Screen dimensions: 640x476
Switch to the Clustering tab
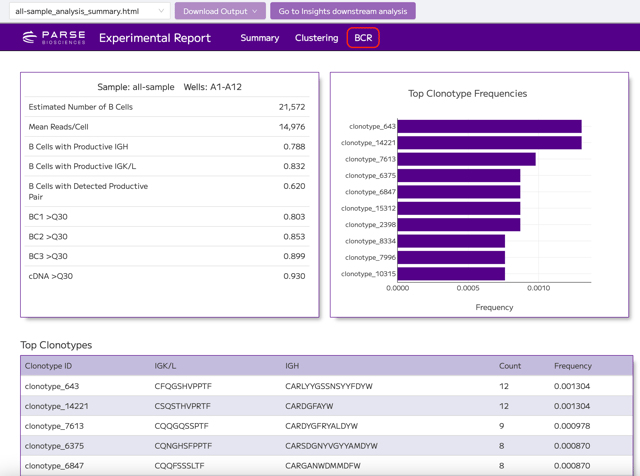click(x=316, y=38)
